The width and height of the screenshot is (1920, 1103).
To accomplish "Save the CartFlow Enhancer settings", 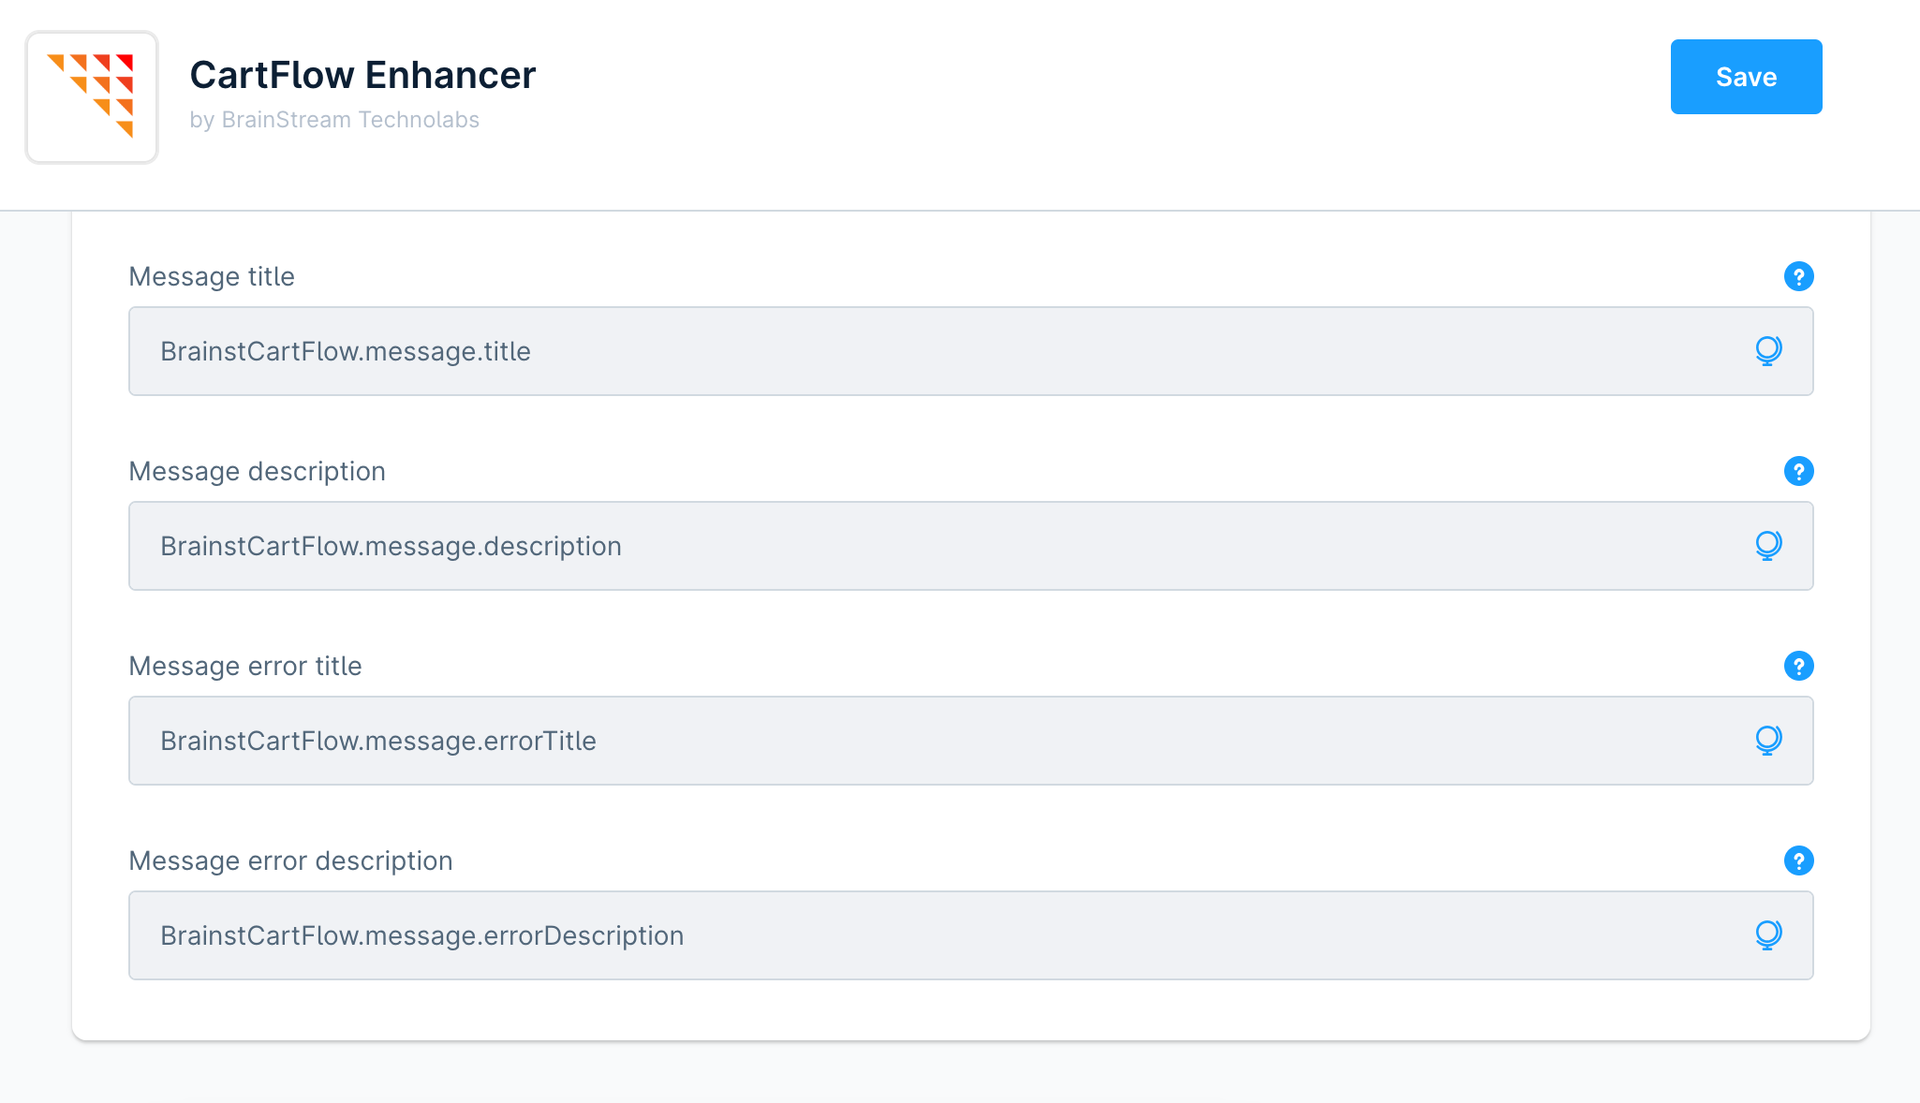I will click(x=1746, y=76).
